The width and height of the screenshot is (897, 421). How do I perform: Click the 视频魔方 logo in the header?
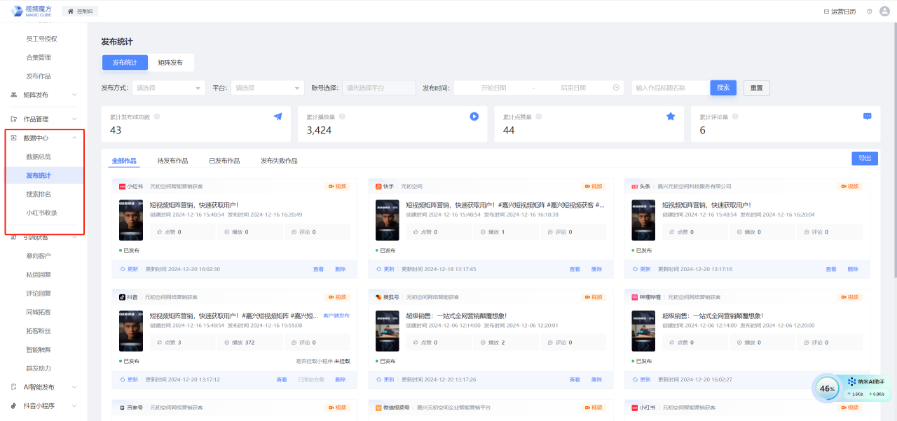point(31,11)
